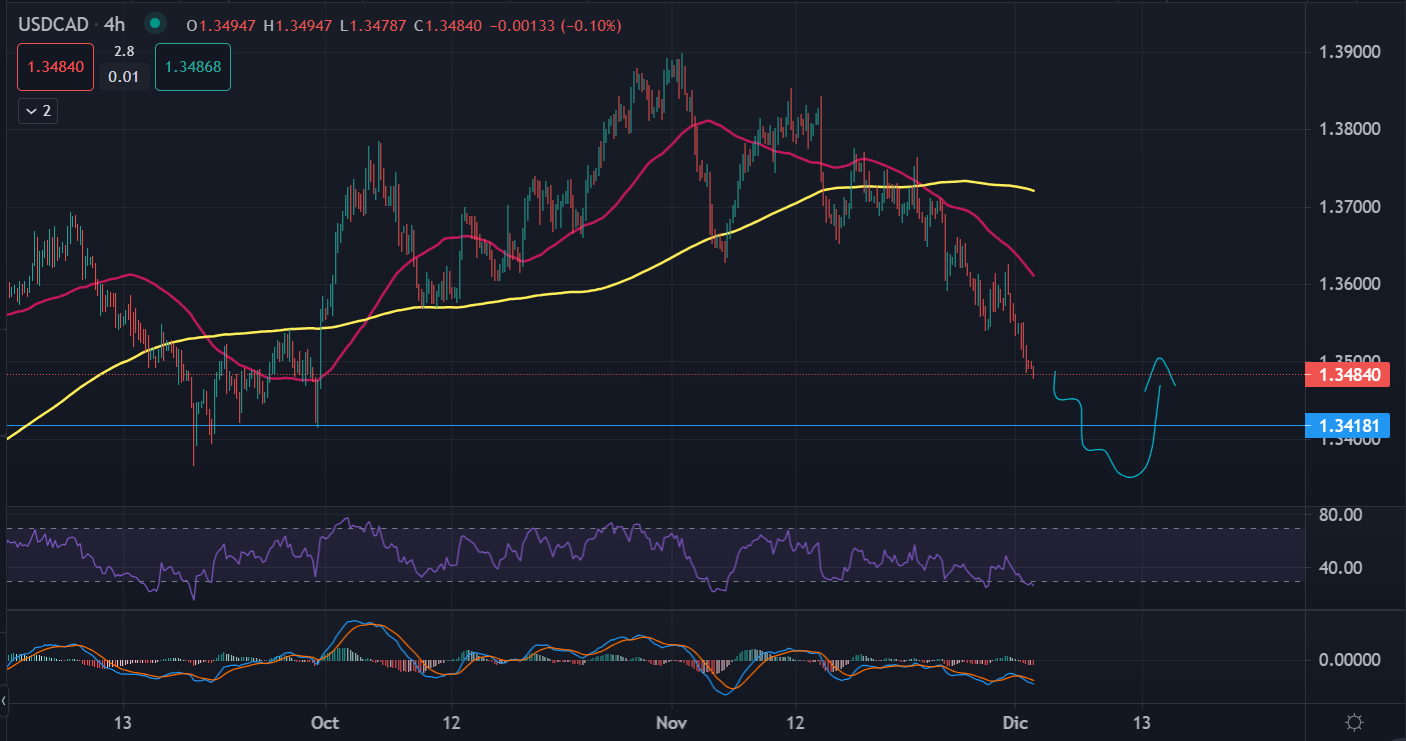Click the USDCAD symbol title
This screenshot has height=741, width=1406.
click(52, 24)
